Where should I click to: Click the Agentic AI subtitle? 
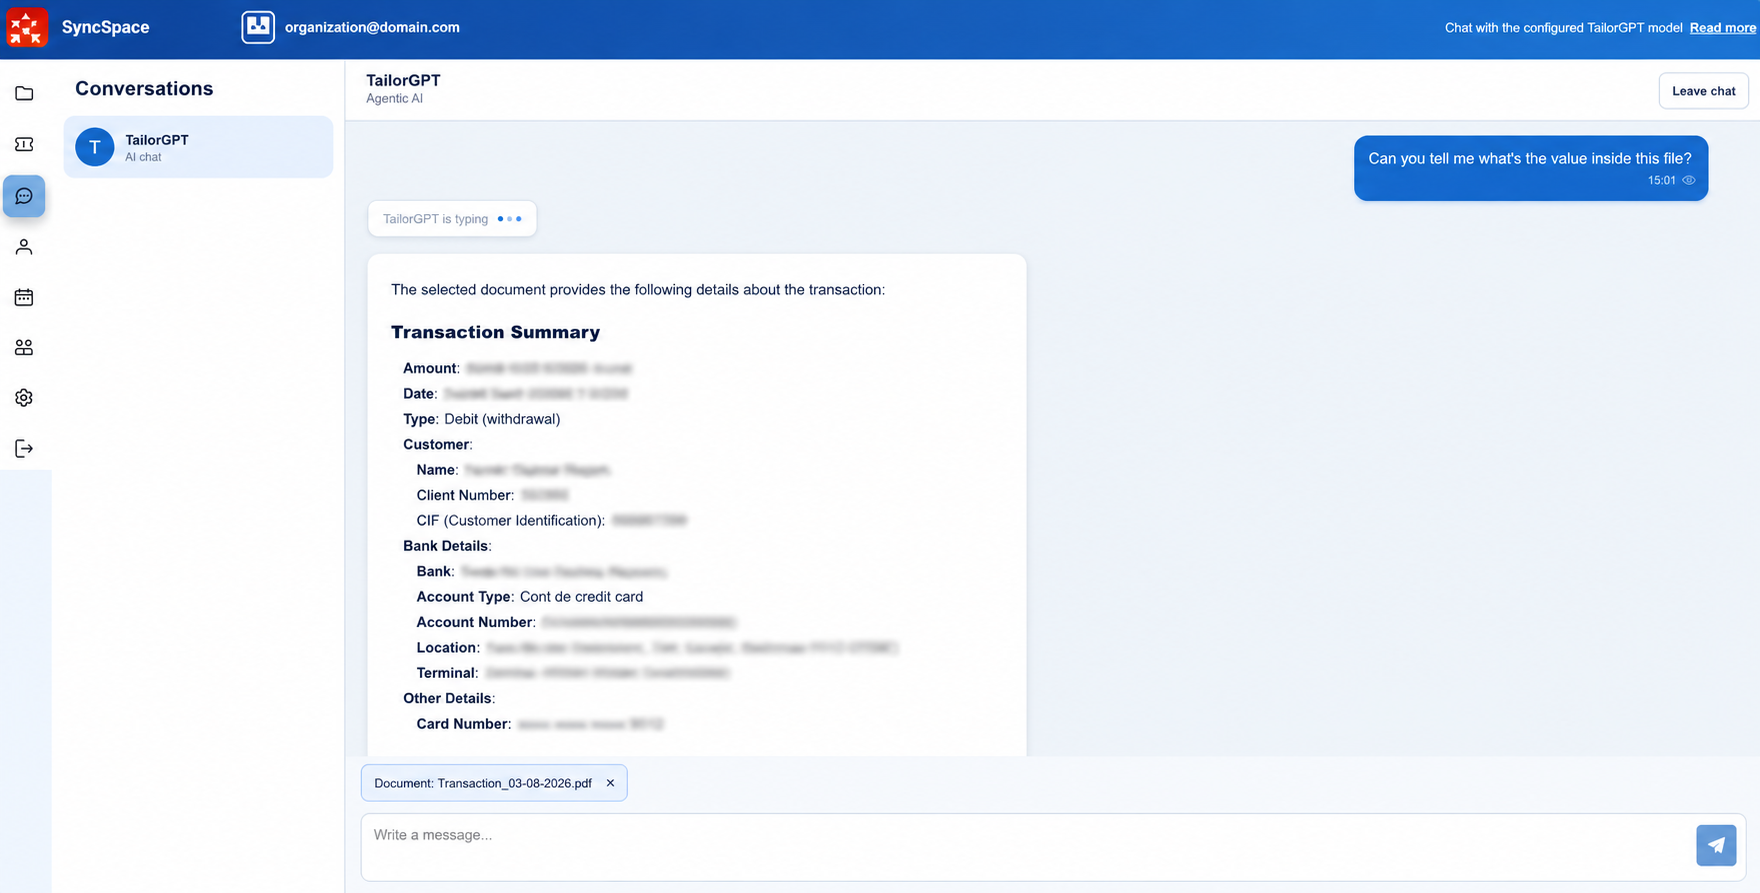(x=394, y=99)
